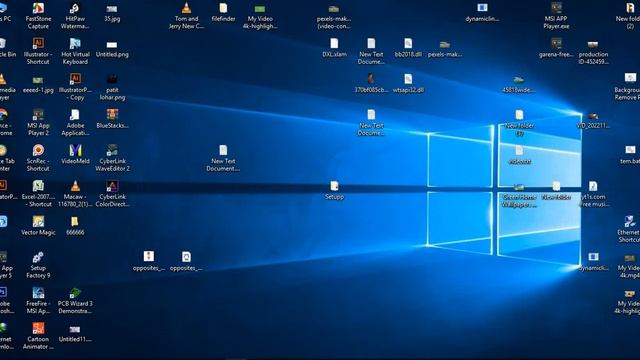This screenshot has height=360, width=640.
Task: Select the Setupp file icon
Action: pos(334,190)
